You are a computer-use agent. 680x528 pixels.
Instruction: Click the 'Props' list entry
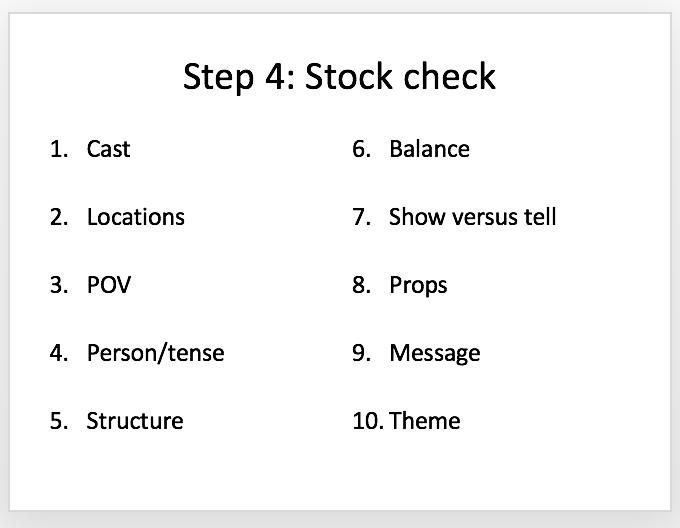click(x=418, y=286)
